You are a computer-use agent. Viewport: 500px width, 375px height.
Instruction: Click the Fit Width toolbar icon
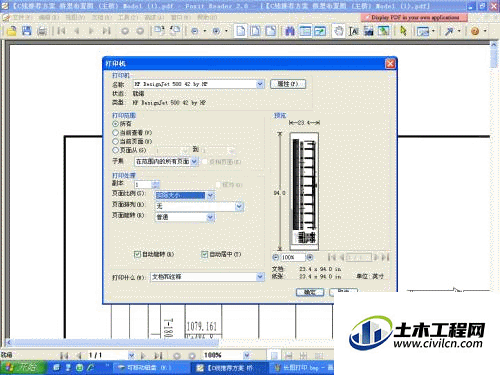click(271, 31)
